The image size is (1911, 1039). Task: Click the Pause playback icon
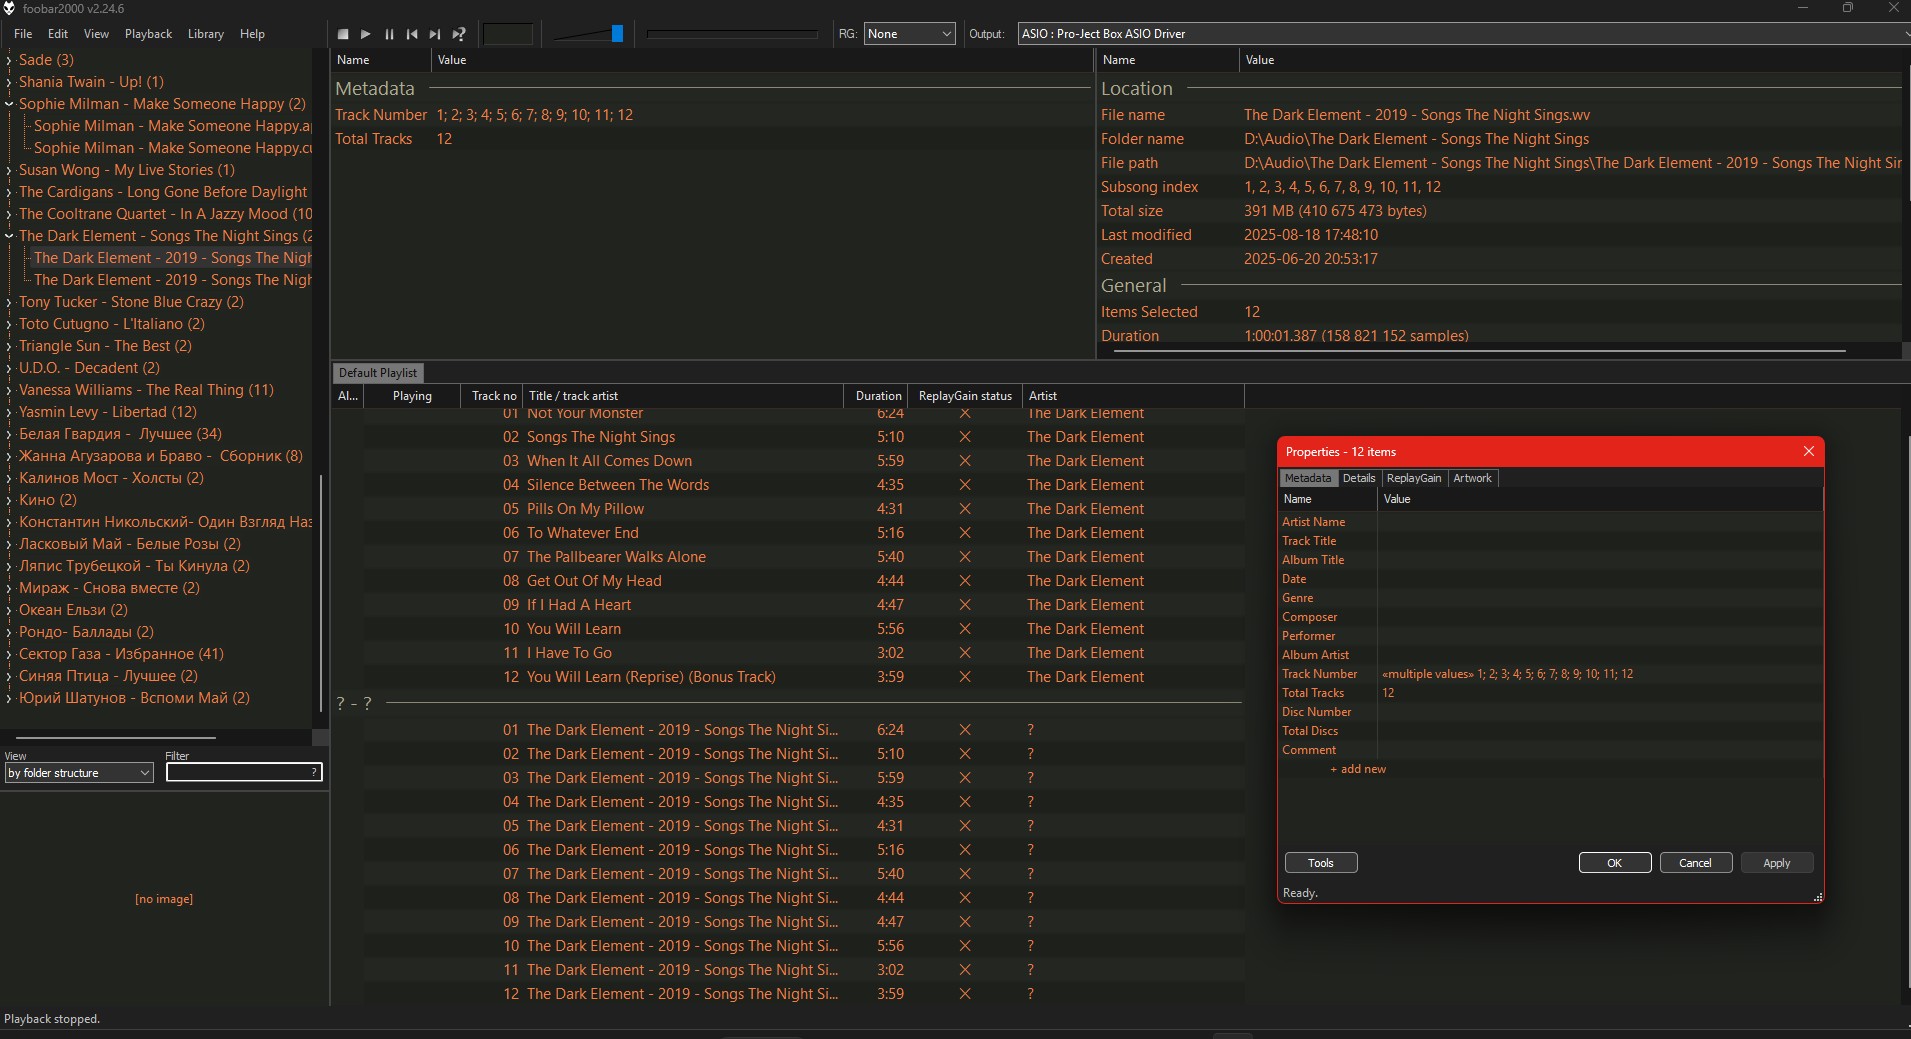point(389,34)
